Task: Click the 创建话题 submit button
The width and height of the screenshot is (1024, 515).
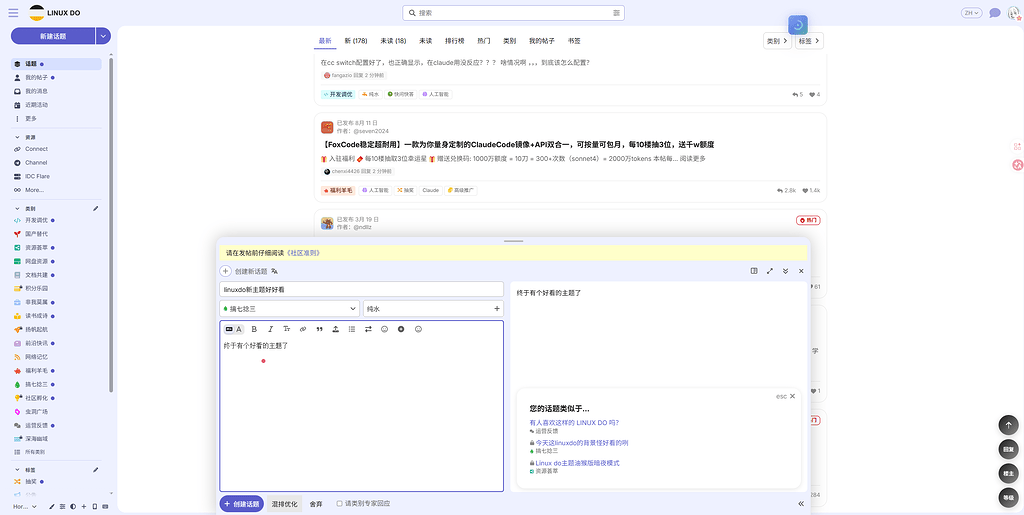Action: coord(242,504)
